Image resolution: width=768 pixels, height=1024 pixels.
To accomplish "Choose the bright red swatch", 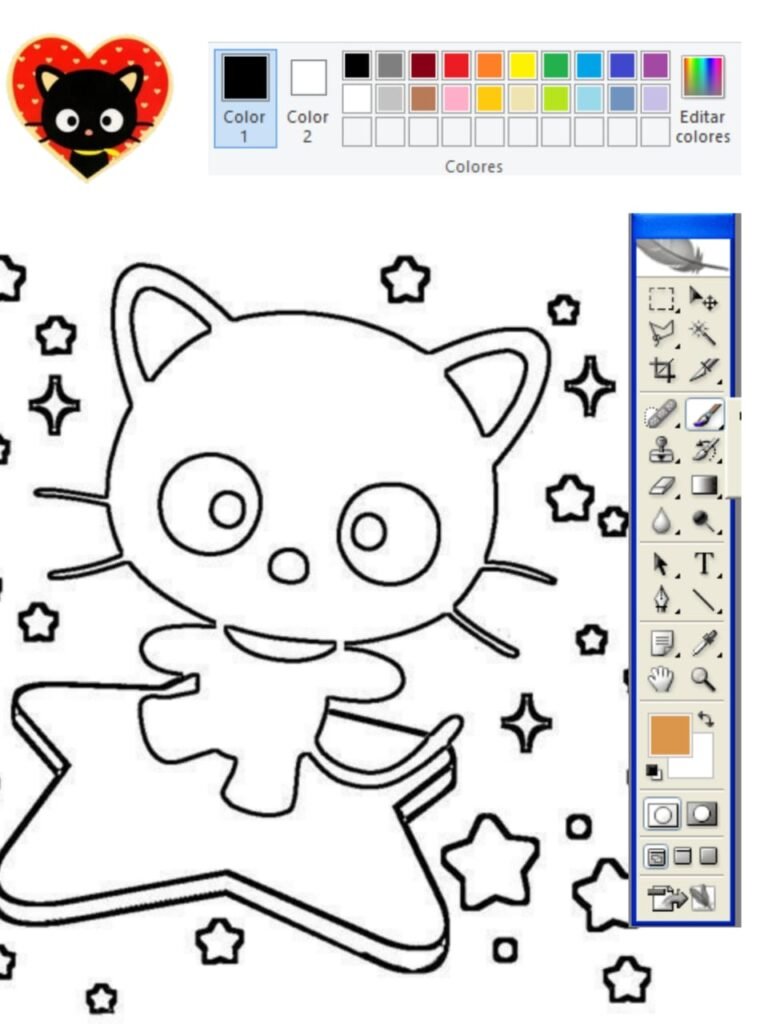I will click(456, 65).
